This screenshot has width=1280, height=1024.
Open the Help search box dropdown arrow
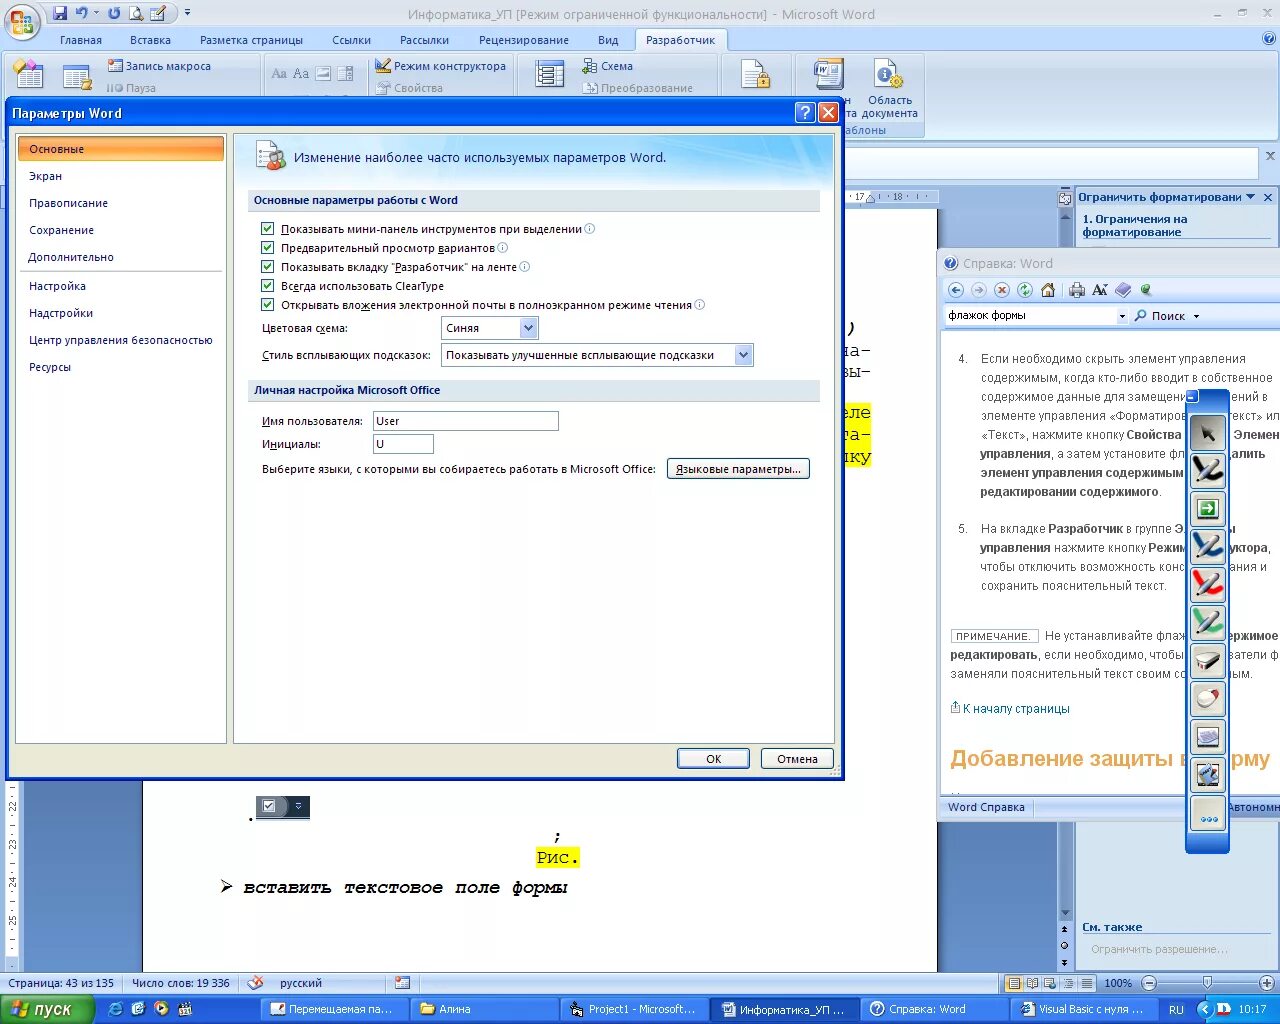1122,316
